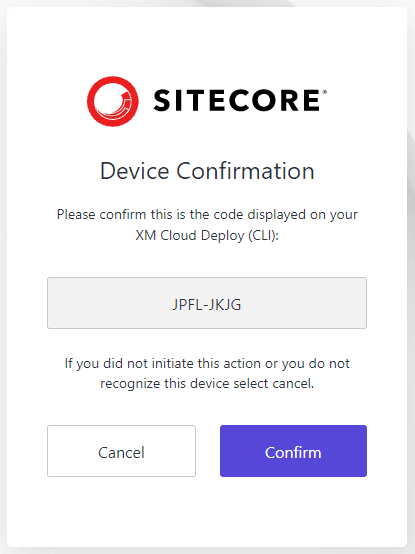The height and width of the screenshot is (554, 415).
Task: Select the Device Confirmation heading
Action: click(207, 171)
